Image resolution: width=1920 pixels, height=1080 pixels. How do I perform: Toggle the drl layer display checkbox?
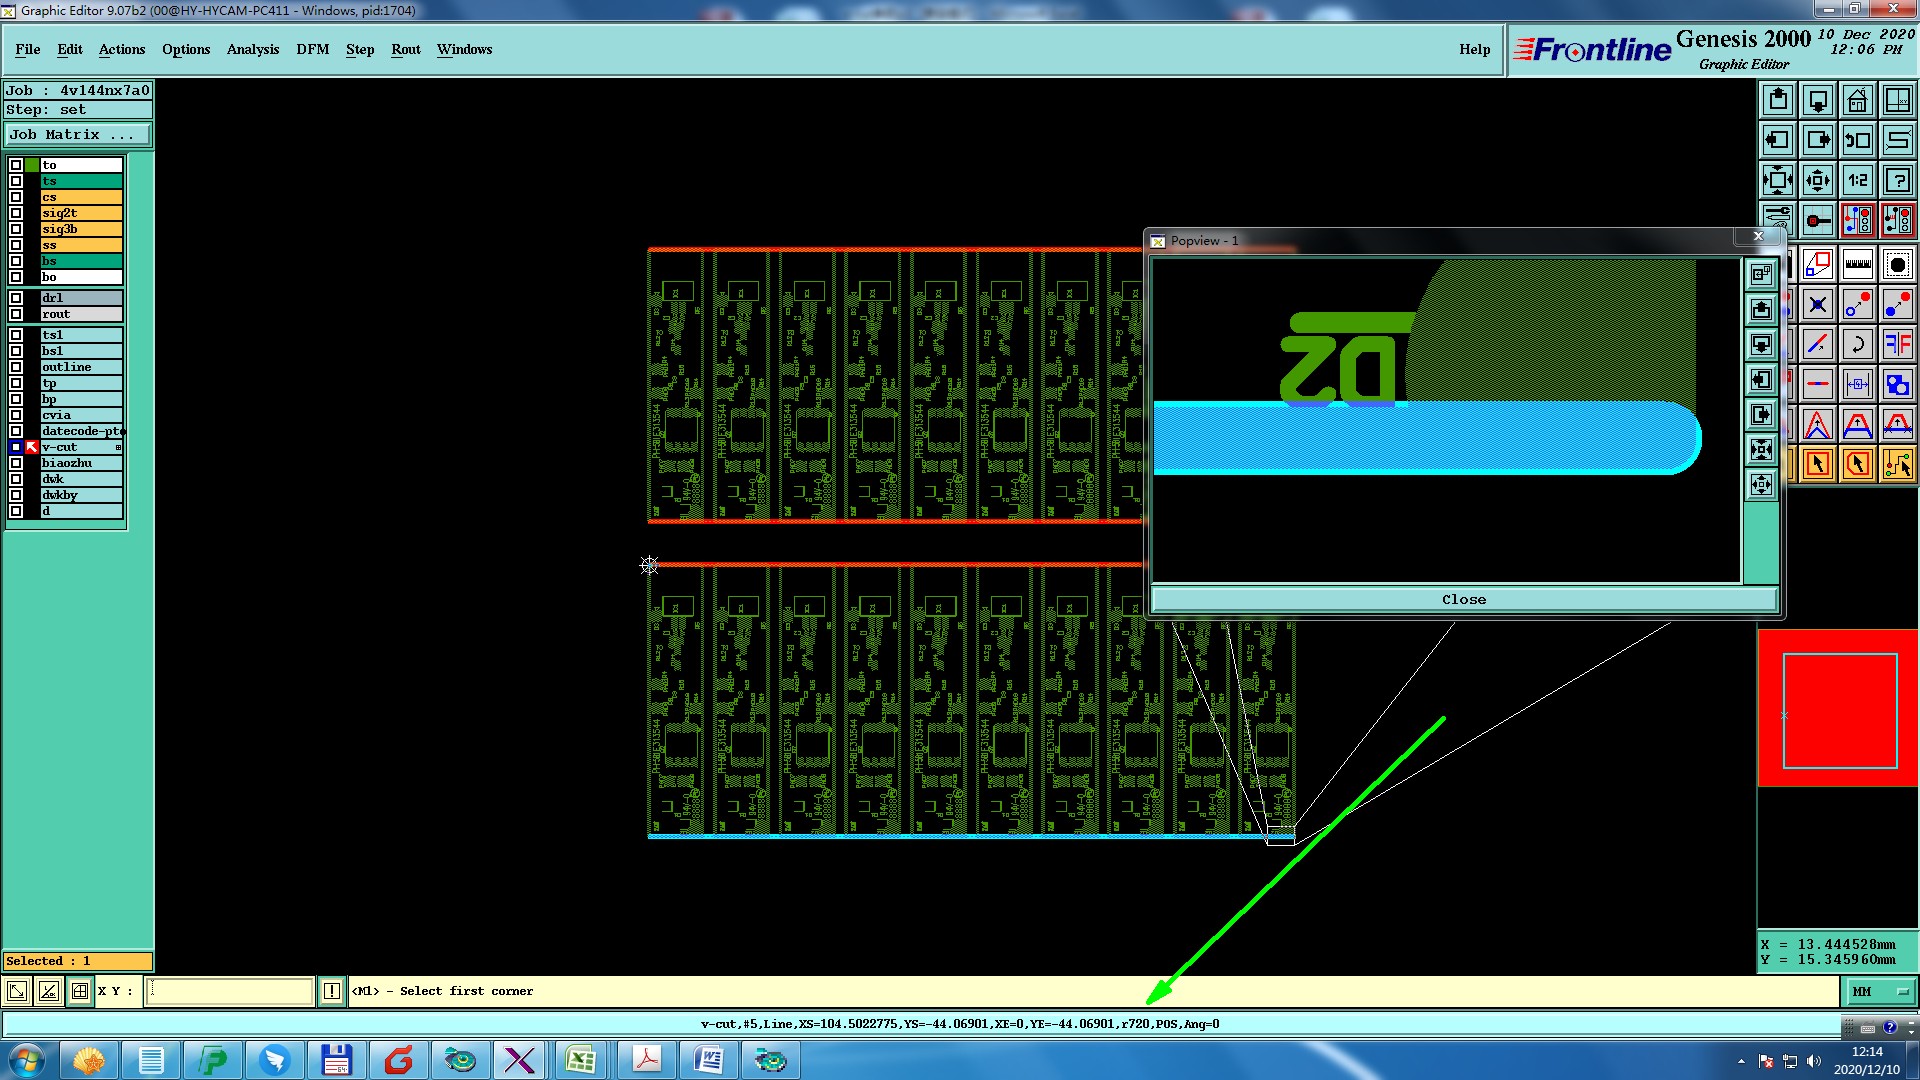[16, 298]
